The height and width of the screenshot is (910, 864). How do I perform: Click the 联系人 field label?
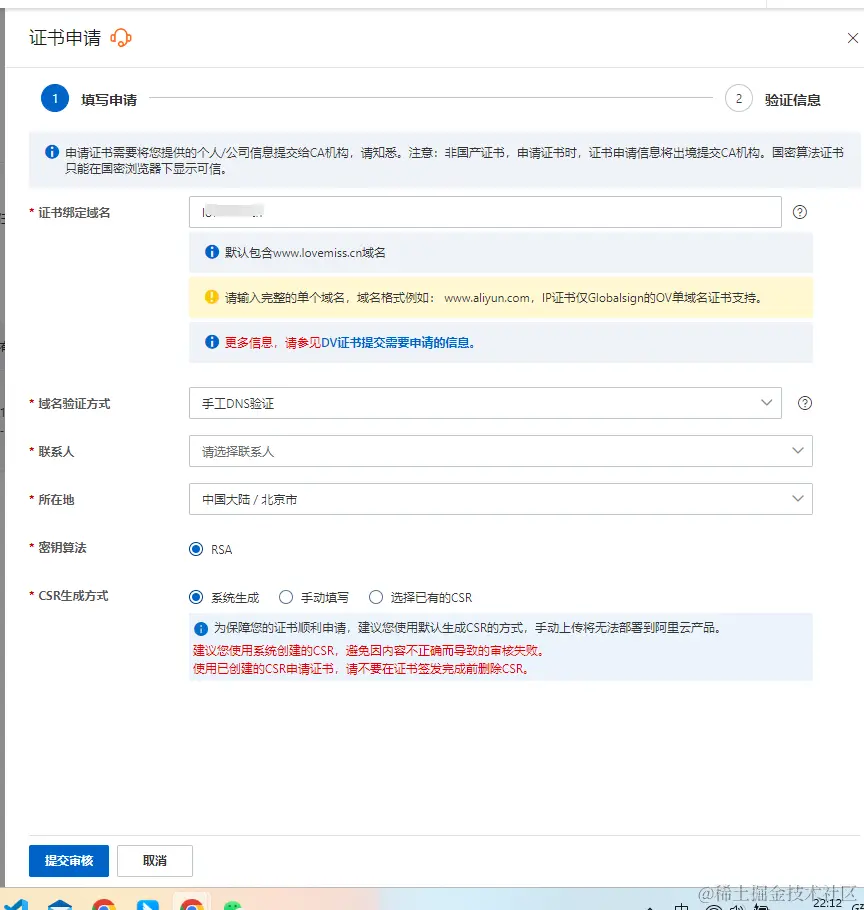(56, 452)
